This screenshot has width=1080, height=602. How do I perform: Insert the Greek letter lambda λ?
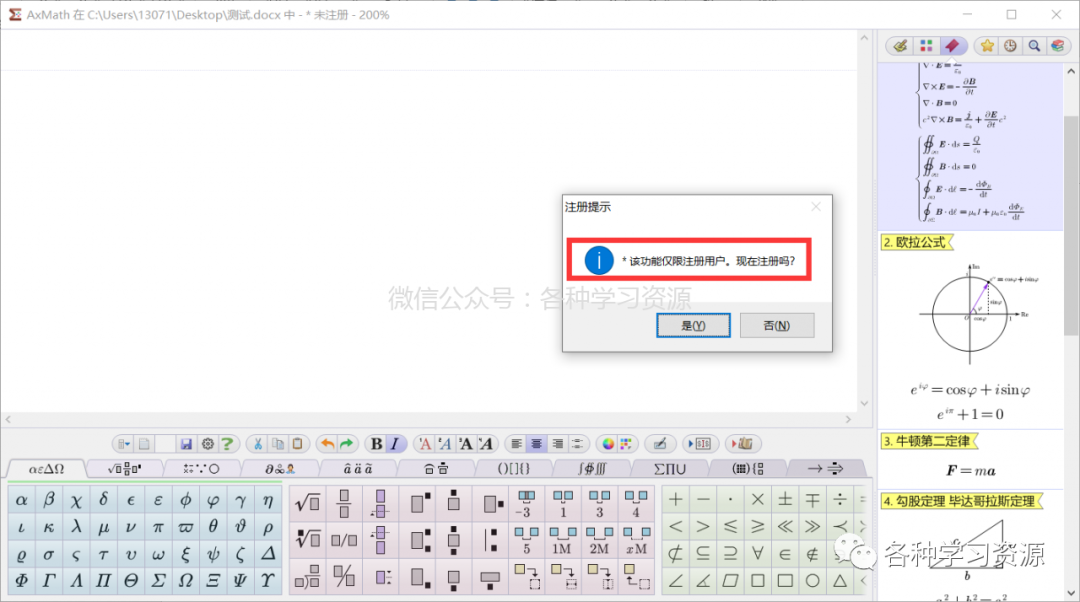point(76,528)
